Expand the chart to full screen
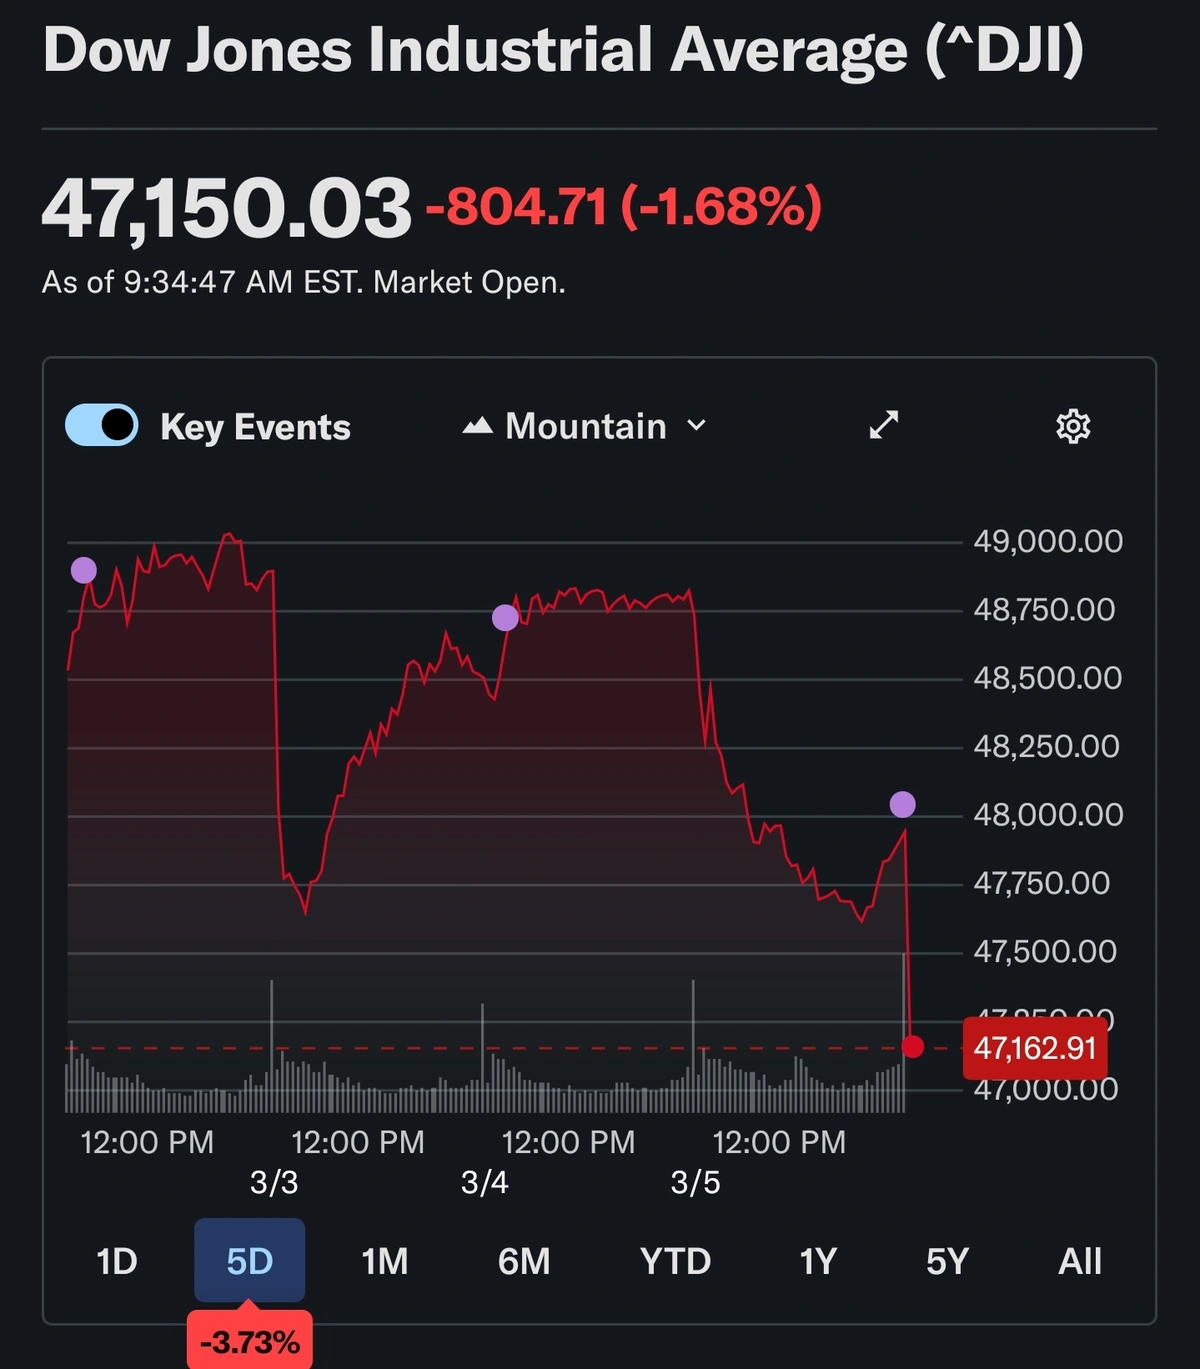Image resolution: width=1200 pixels, height=1369 pixels. [883, 425]
